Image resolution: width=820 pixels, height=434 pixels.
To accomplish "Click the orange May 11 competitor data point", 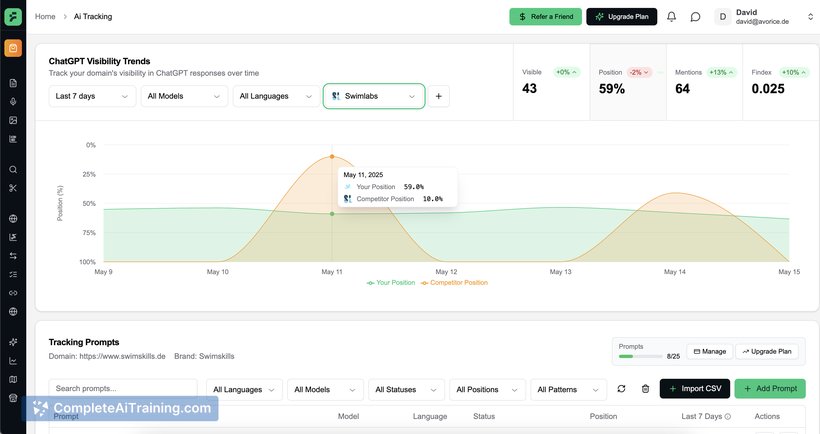I will (332, 156).
